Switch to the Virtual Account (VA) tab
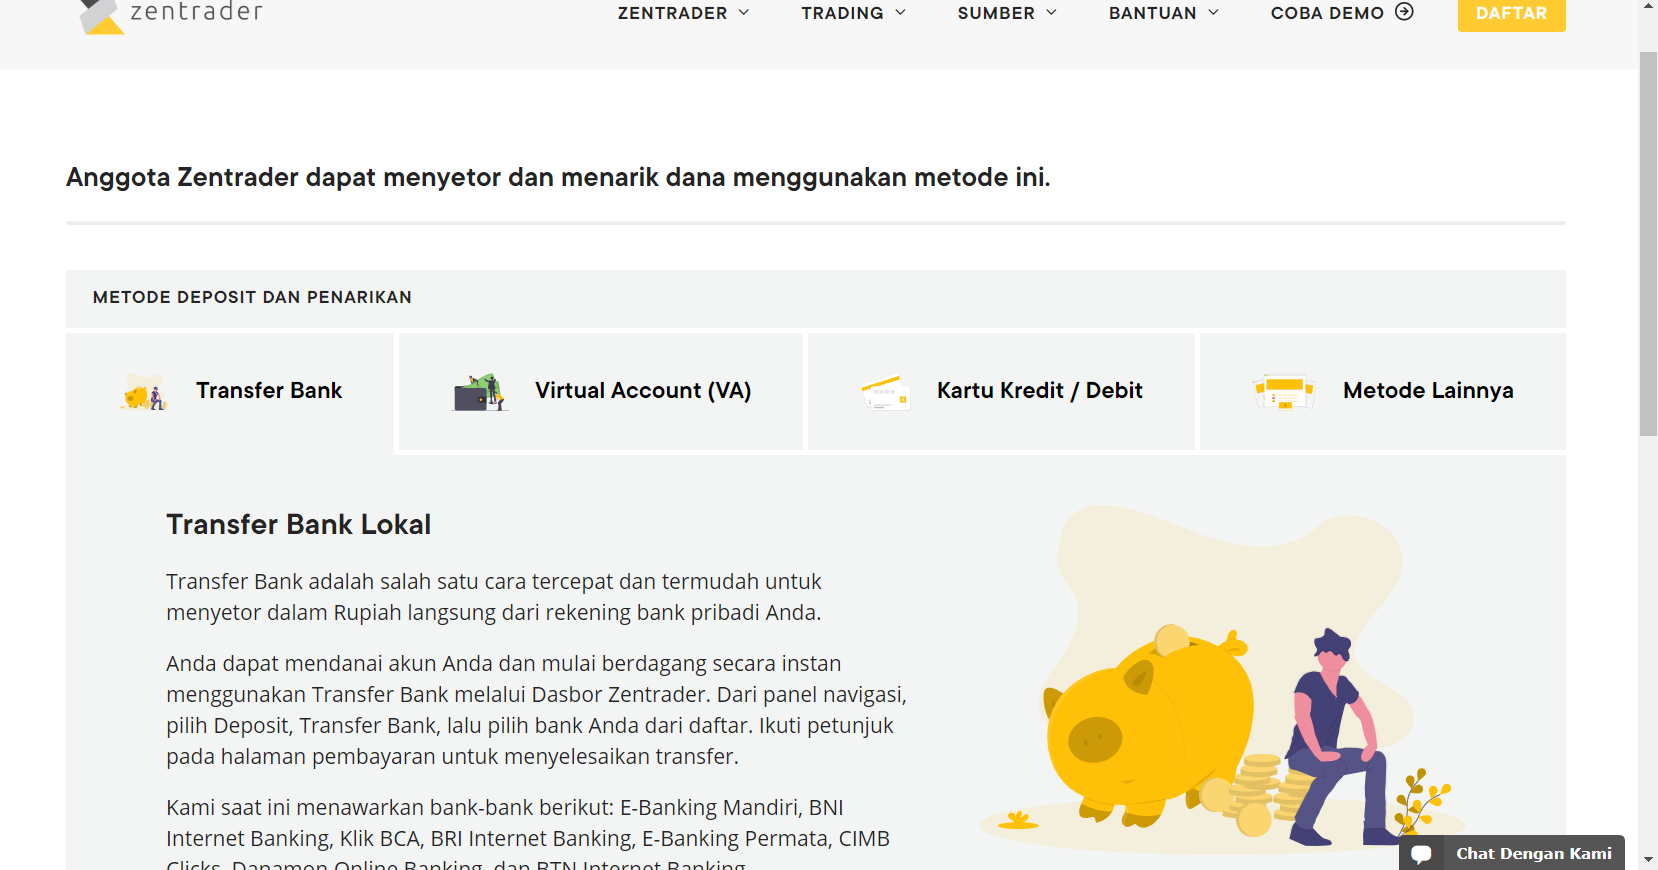This screenshot has width=1658, height=870. click(x=601, y=392)
